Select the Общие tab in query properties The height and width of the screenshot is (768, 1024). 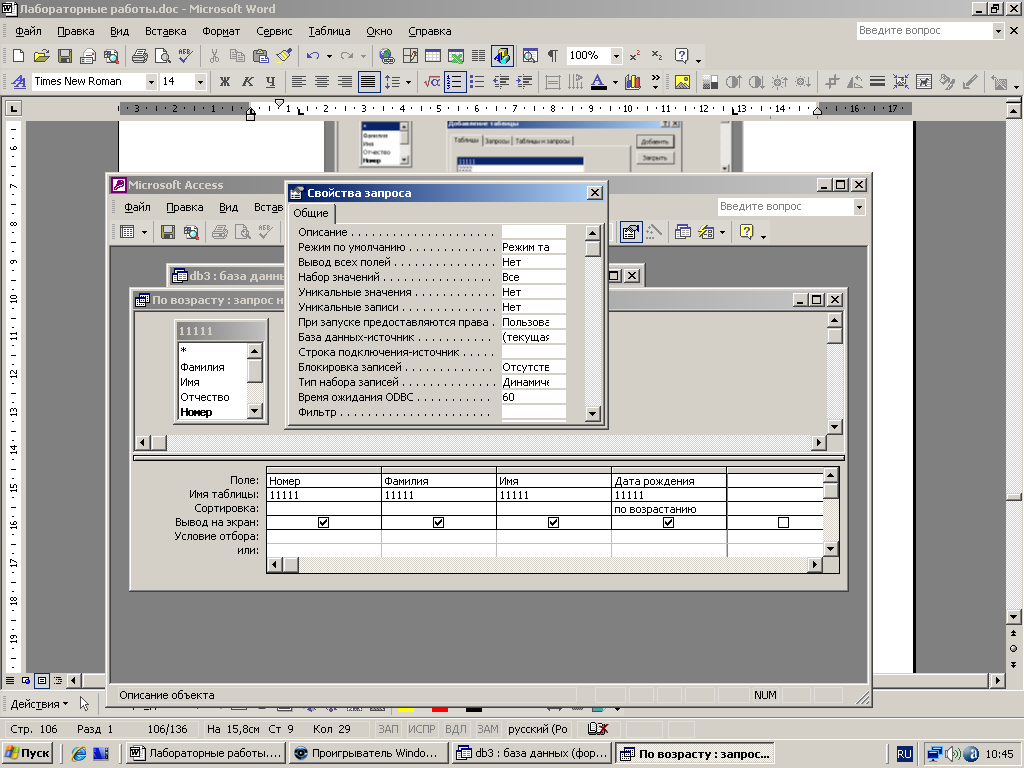[x=311, y=214]
